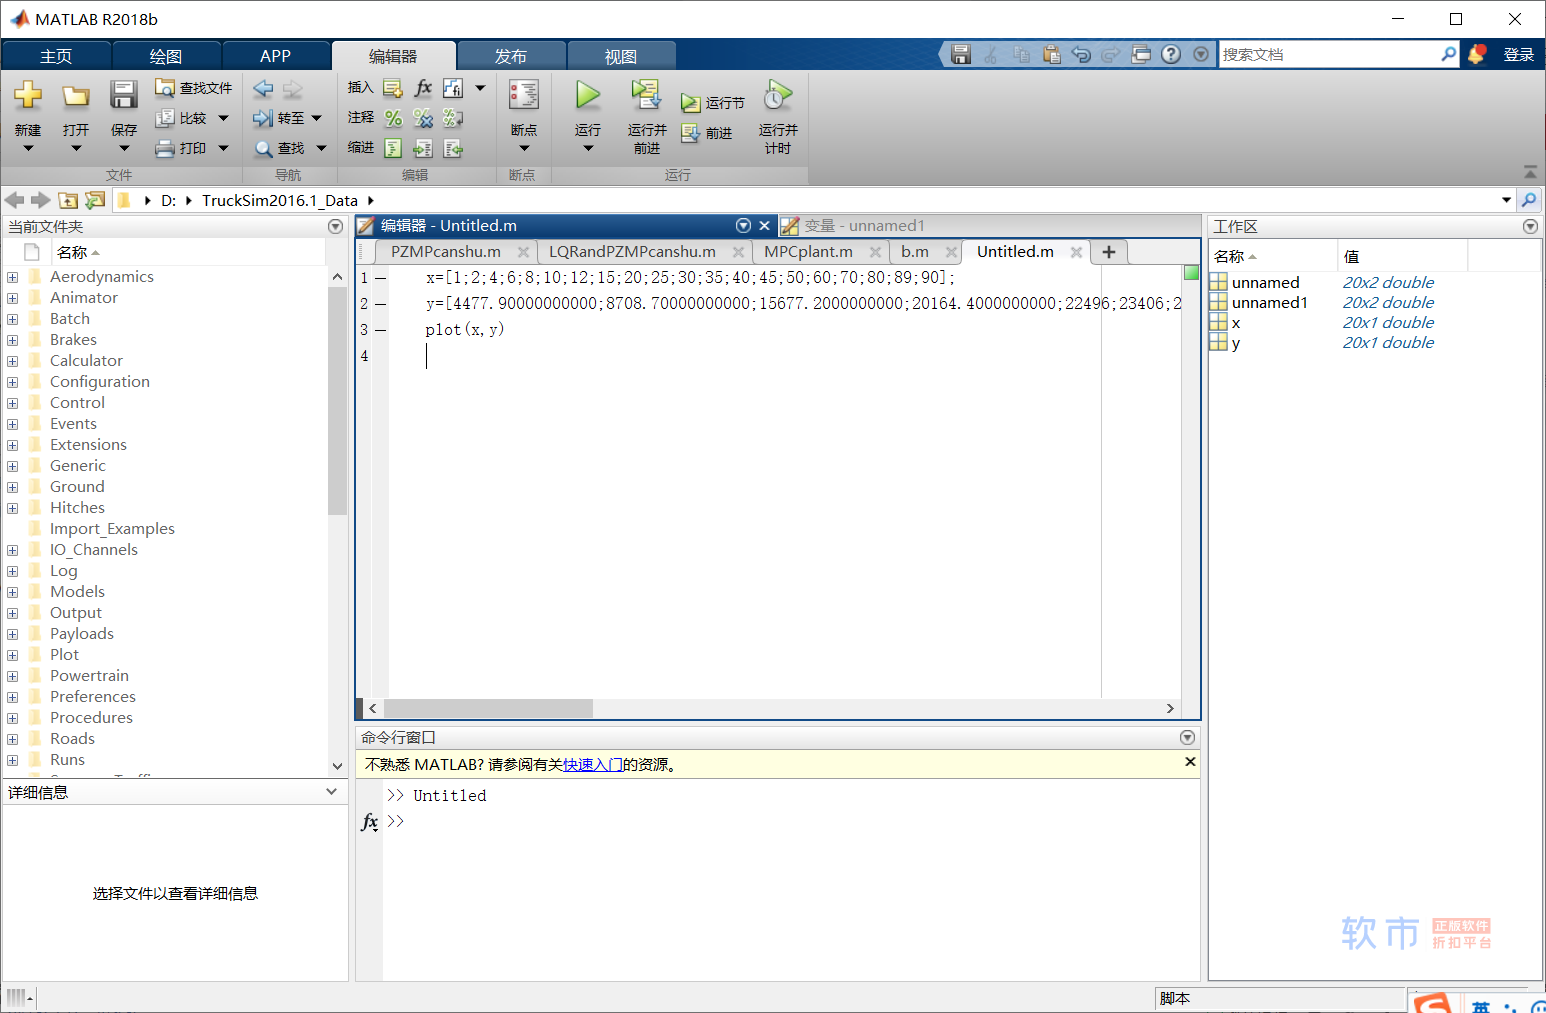Click the navigation Back arrow in ribbon
The image size is (1546, 1013).
[263, 88]
